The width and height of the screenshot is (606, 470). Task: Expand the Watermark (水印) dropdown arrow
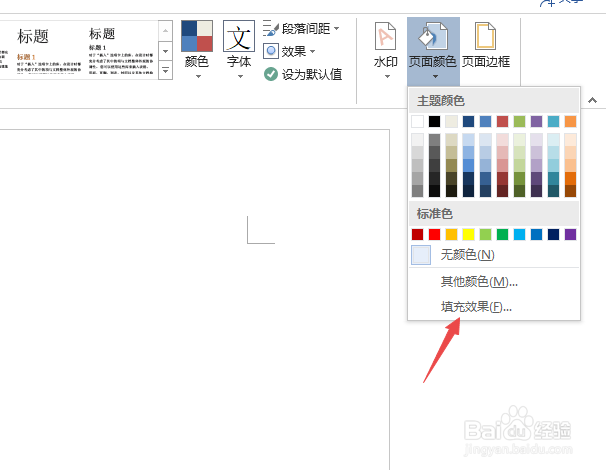(387, 77)
